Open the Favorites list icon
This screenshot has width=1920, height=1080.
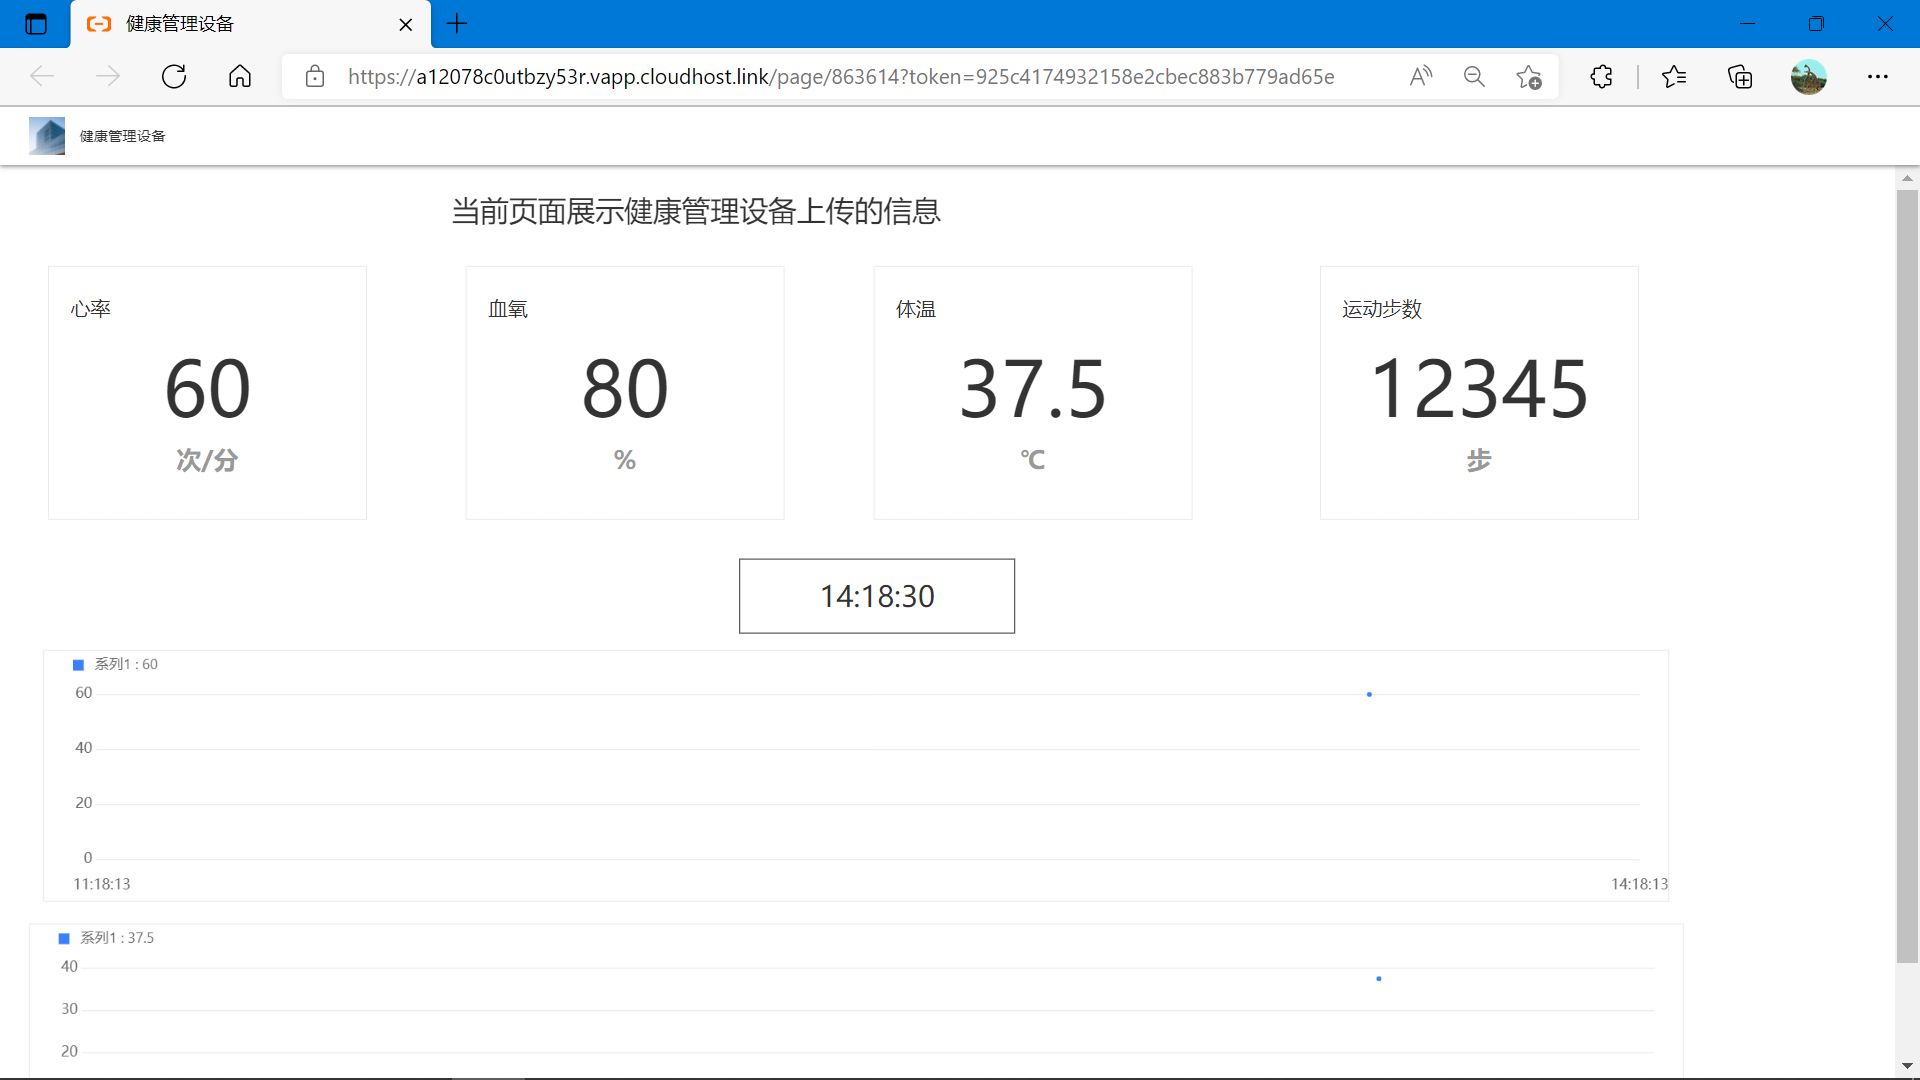[1674, 77]
